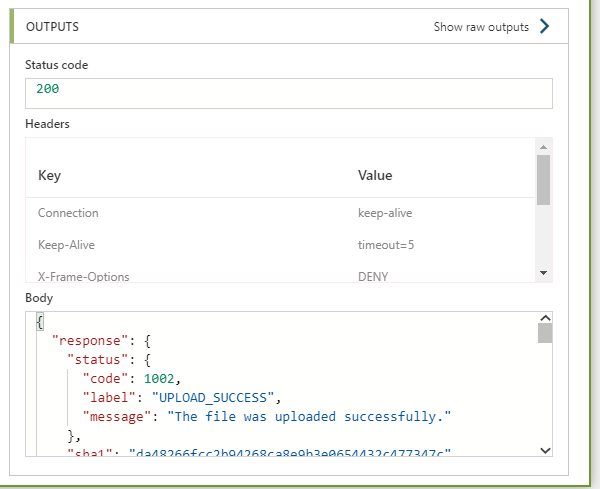Click the headers table scrollbar thumb

click(x=543, y=179)
